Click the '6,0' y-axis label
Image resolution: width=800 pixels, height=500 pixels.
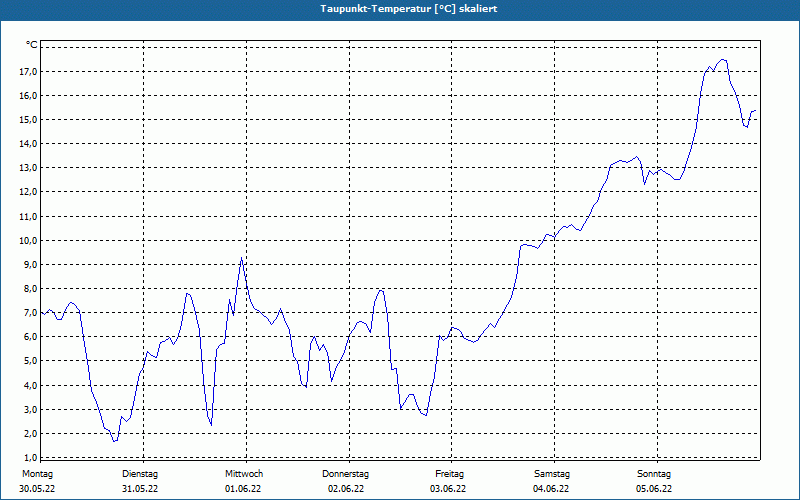(x=30, y=337)
